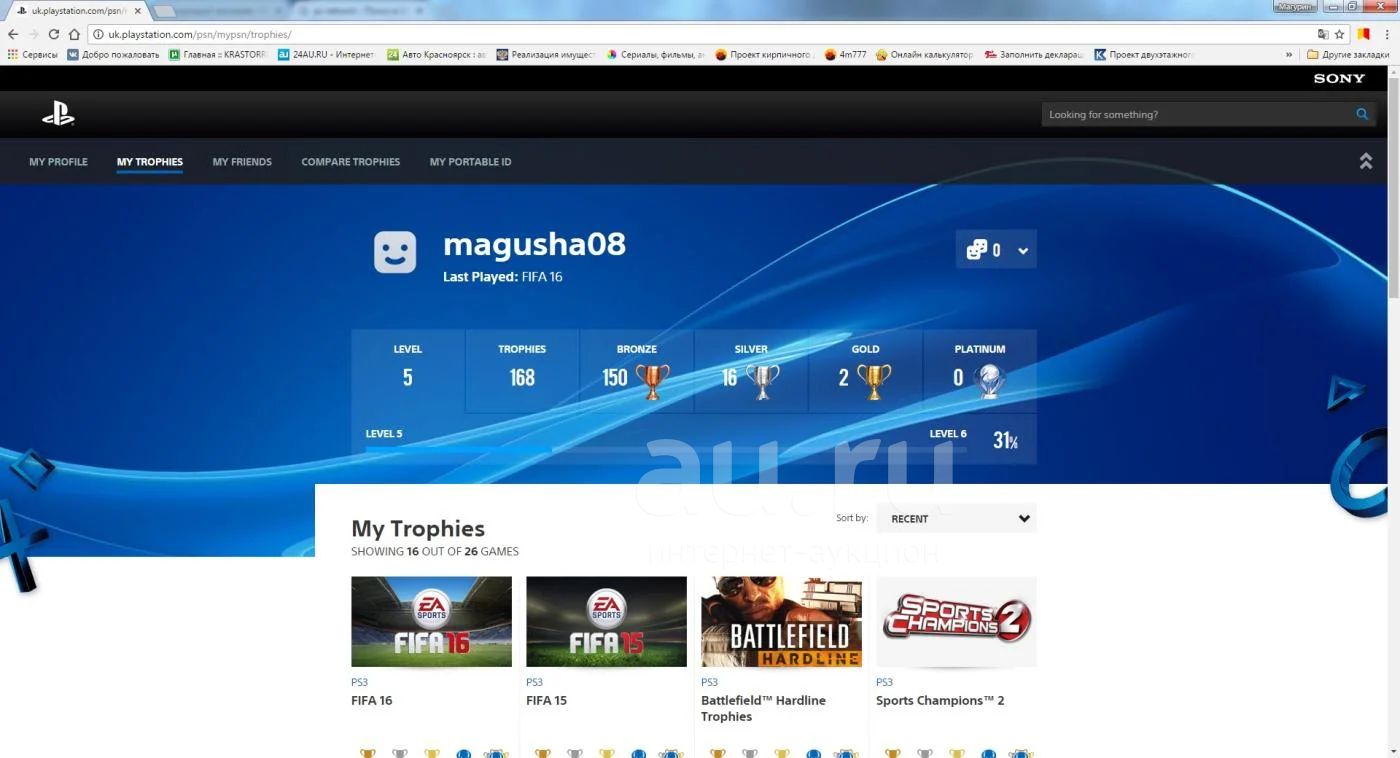The width and height of the screenshot is (1400, 758).
Task: Click the Магурин user profile button
Action: (x=1293, y=6)
